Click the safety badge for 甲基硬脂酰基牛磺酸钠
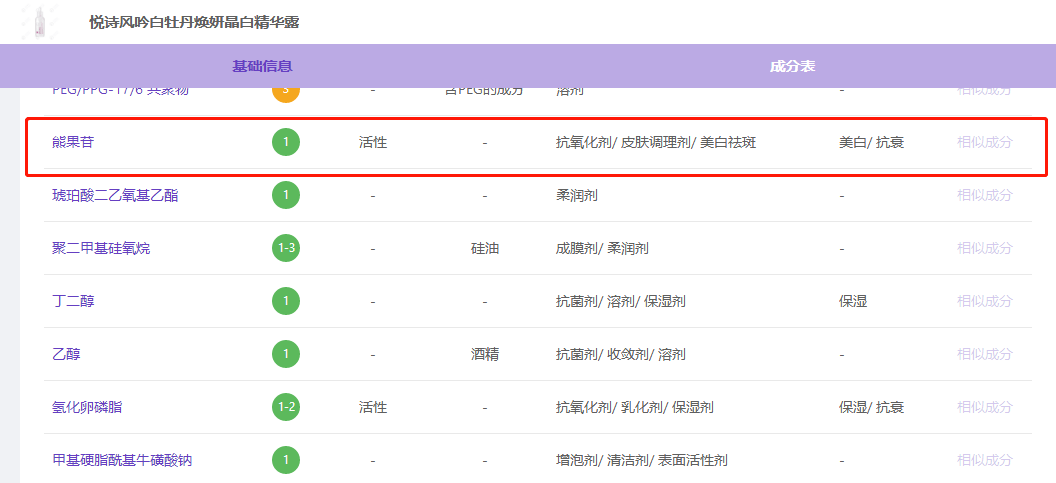The width and height of the screenshot is (1056, 483). pos(286,460)
